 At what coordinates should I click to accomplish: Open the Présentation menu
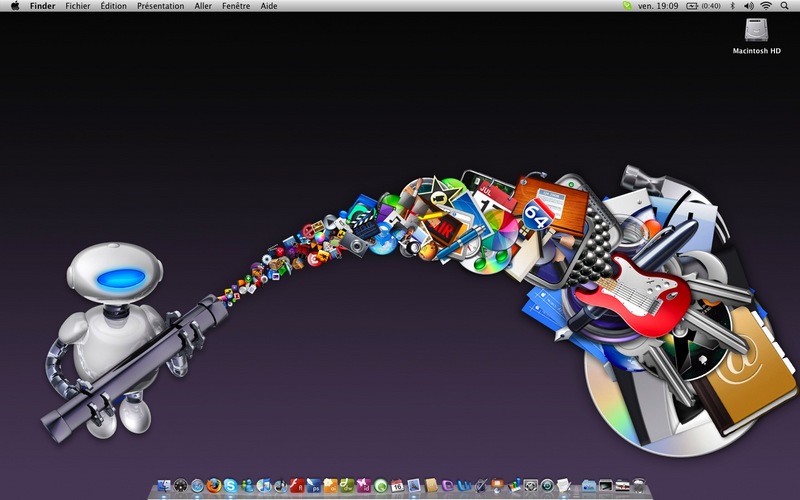(160, 6)
